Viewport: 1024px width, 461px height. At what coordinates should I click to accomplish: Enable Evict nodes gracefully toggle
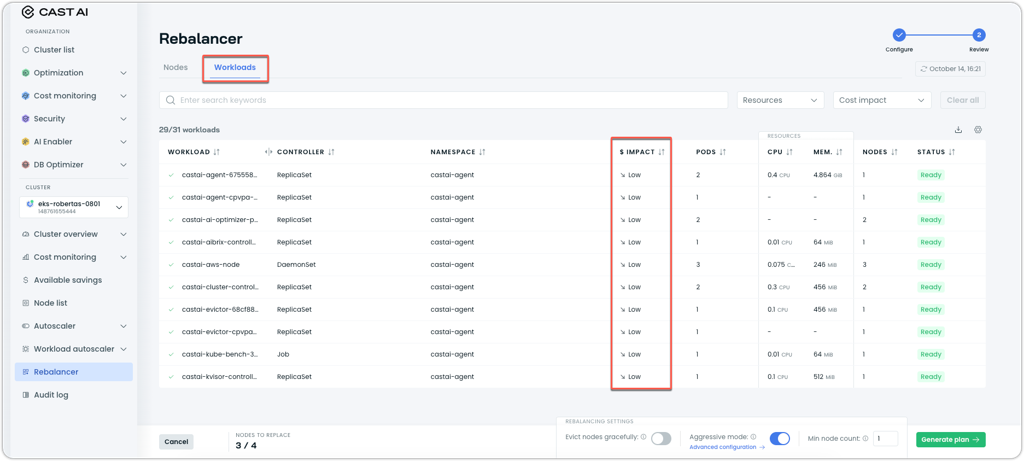(x=661, y=438)
